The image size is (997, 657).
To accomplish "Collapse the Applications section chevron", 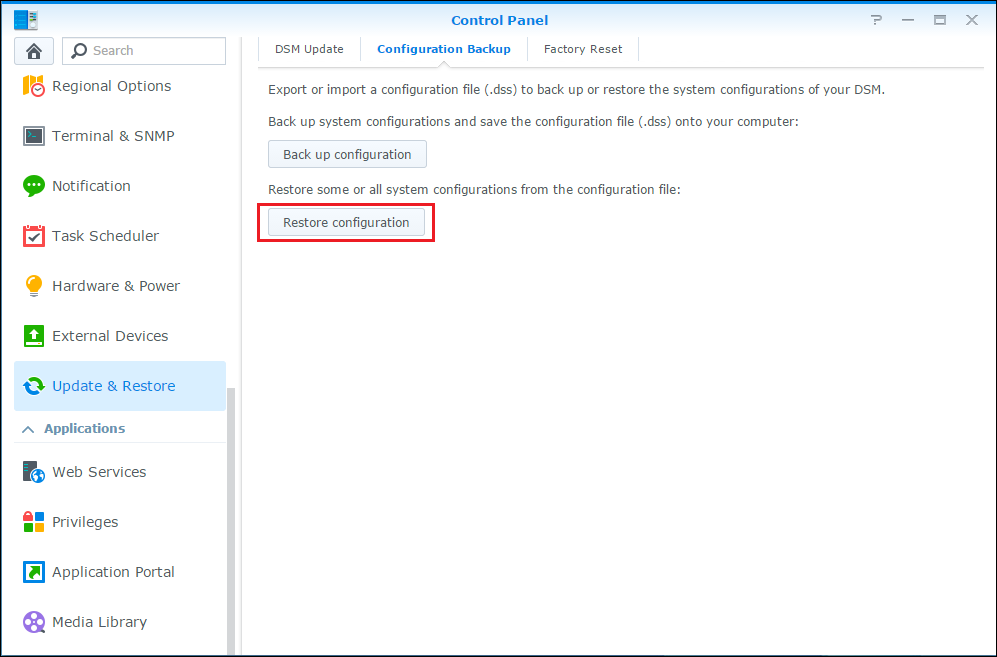I will pyautogui.click(x=28, y=429).
